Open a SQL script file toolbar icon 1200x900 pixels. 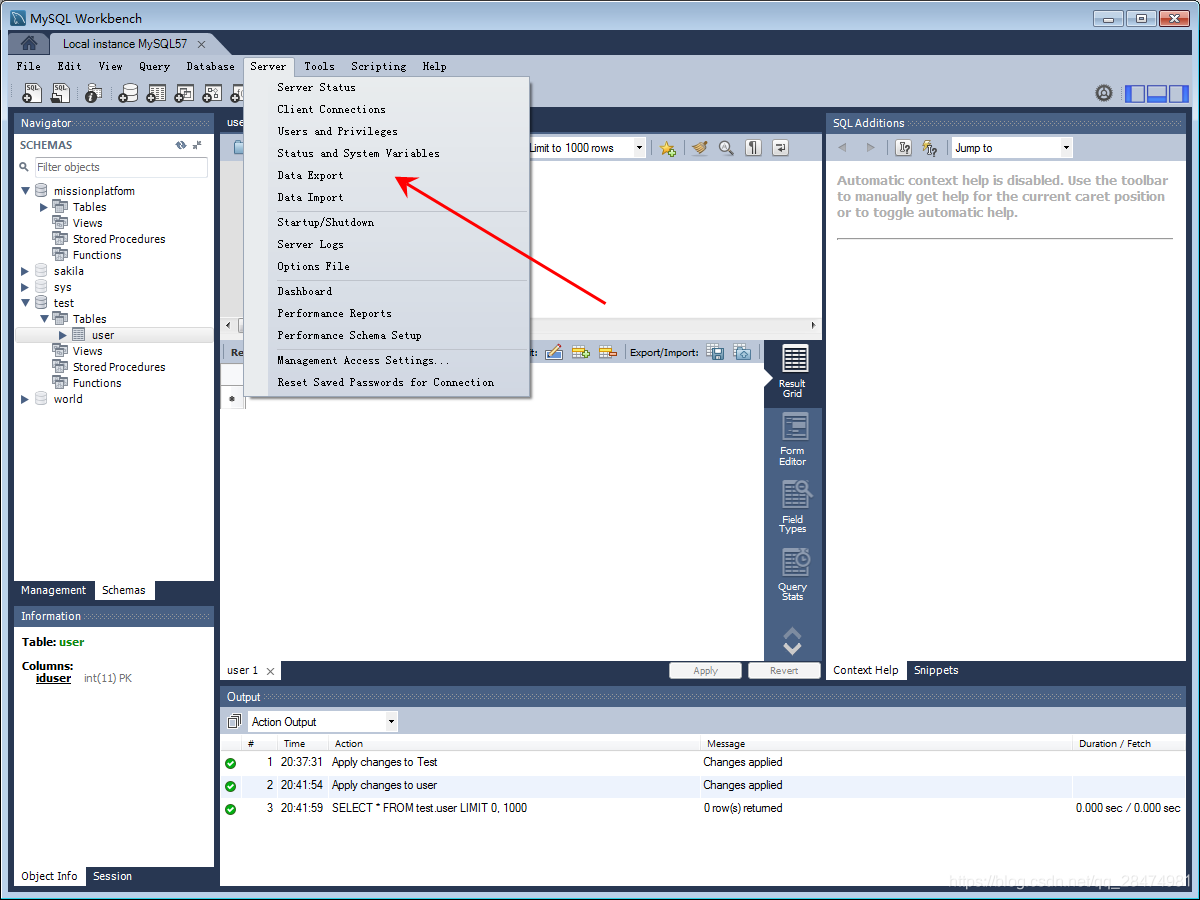60,93
